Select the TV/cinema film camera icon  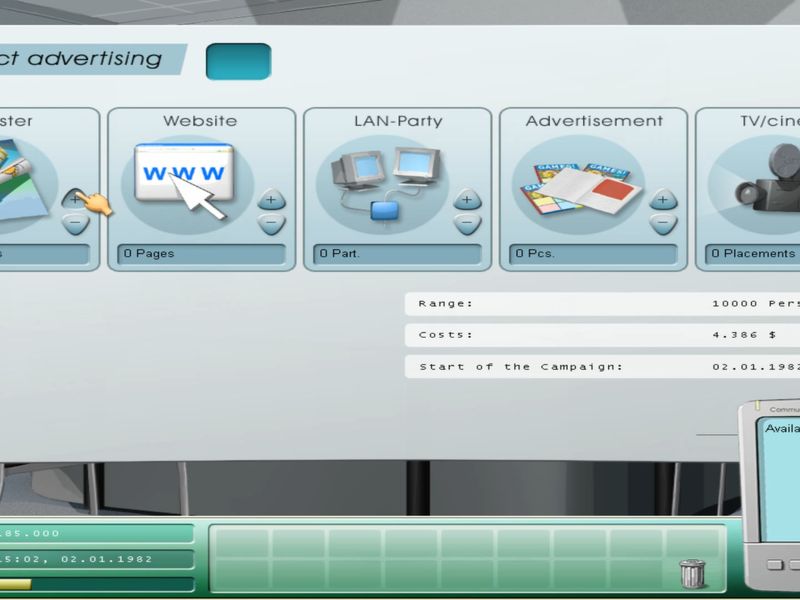[x=768, y=179]
